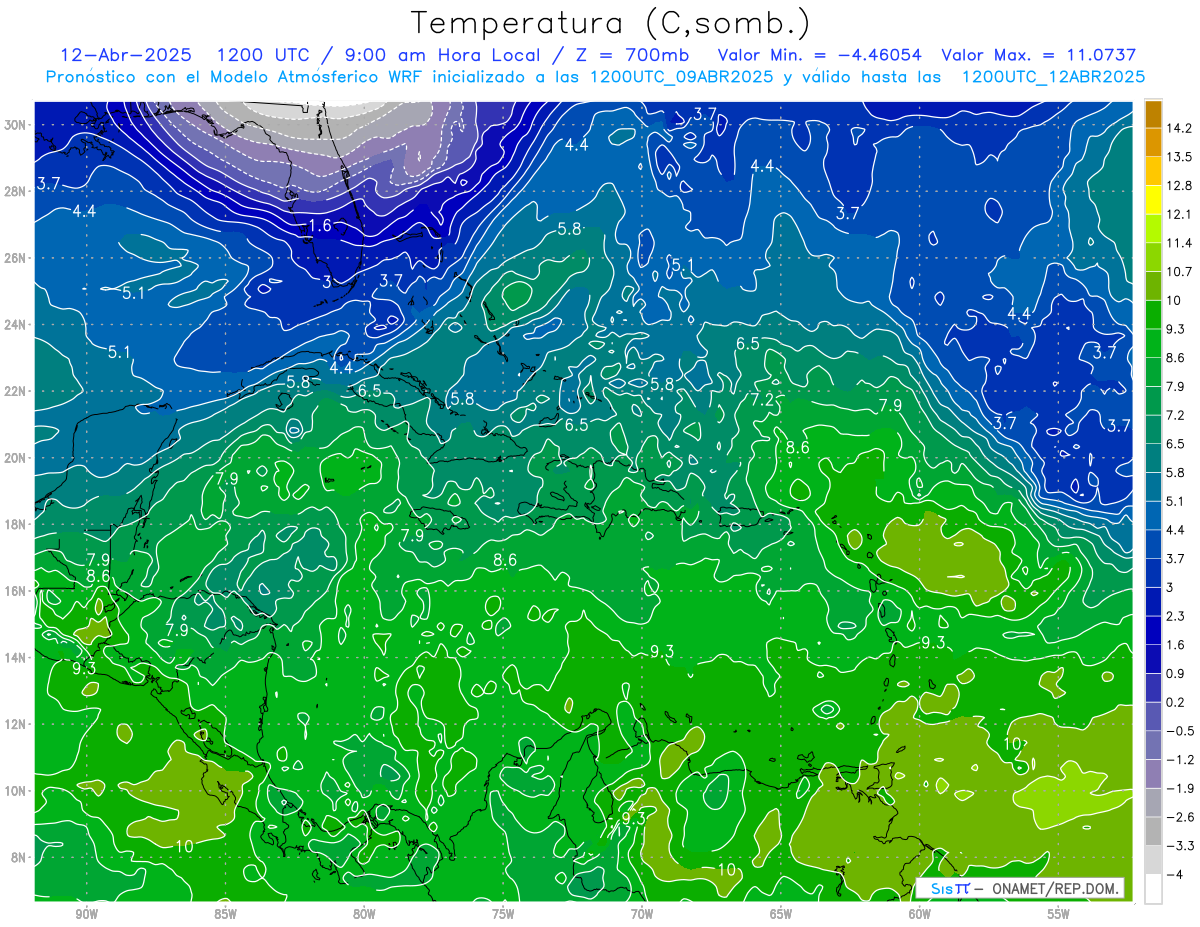The width and height of the screenshot is (1200, 927).
Task: Click the '1.6' contour label on the map
Action: pyautogui.click(x=320, y=226)
